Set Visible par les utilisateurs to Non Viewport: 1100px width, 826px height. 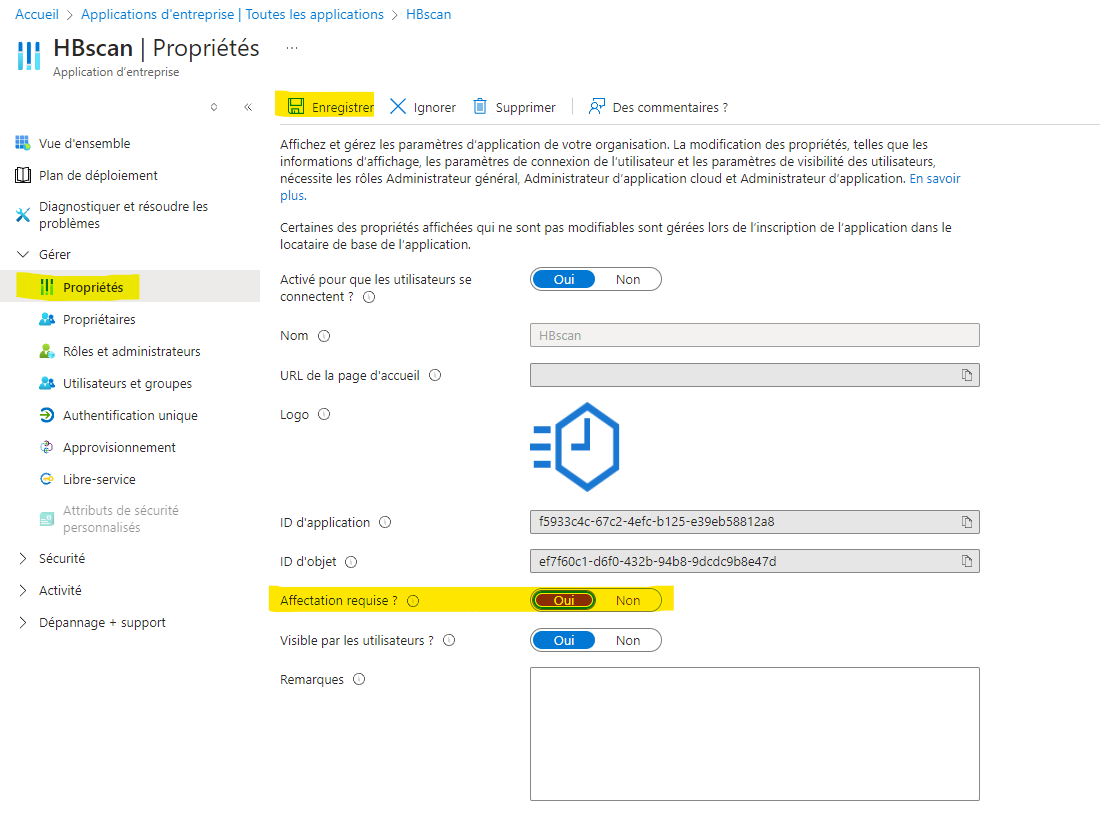[x=628, y=640]
